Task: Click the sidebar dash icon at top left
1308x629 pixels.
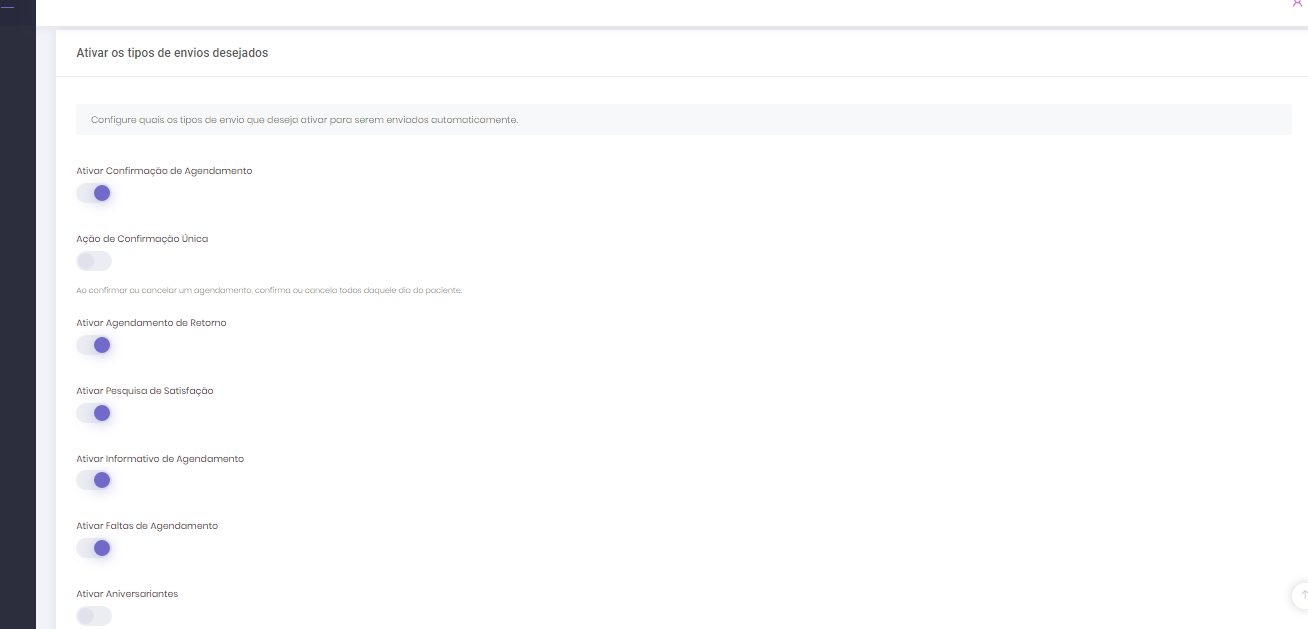Action: click(8, 8)
